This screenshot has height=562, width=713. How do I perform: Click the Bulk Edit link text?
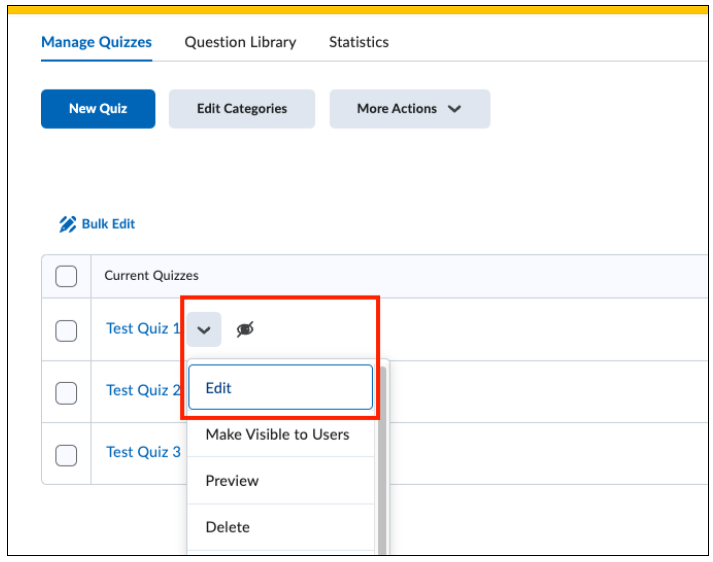(x=108, y=224)
